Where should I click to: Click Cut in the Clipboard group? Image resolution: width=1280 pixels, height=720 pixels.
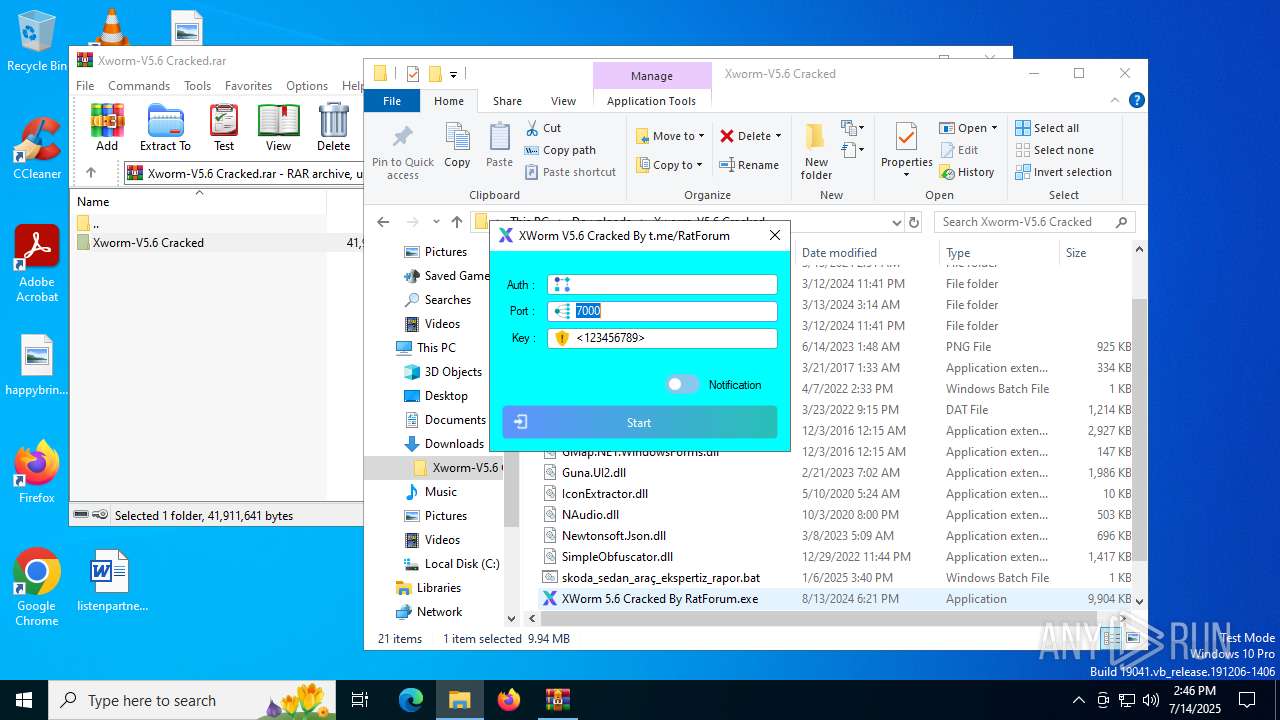click(544, 128)
